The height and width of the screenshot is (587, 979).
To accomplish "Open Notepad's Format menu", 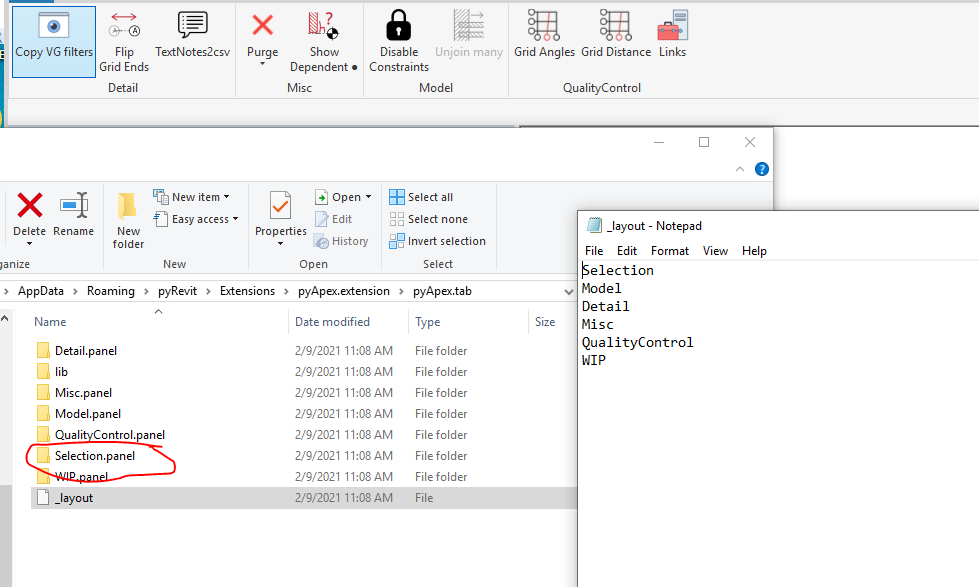I will 670,251.
